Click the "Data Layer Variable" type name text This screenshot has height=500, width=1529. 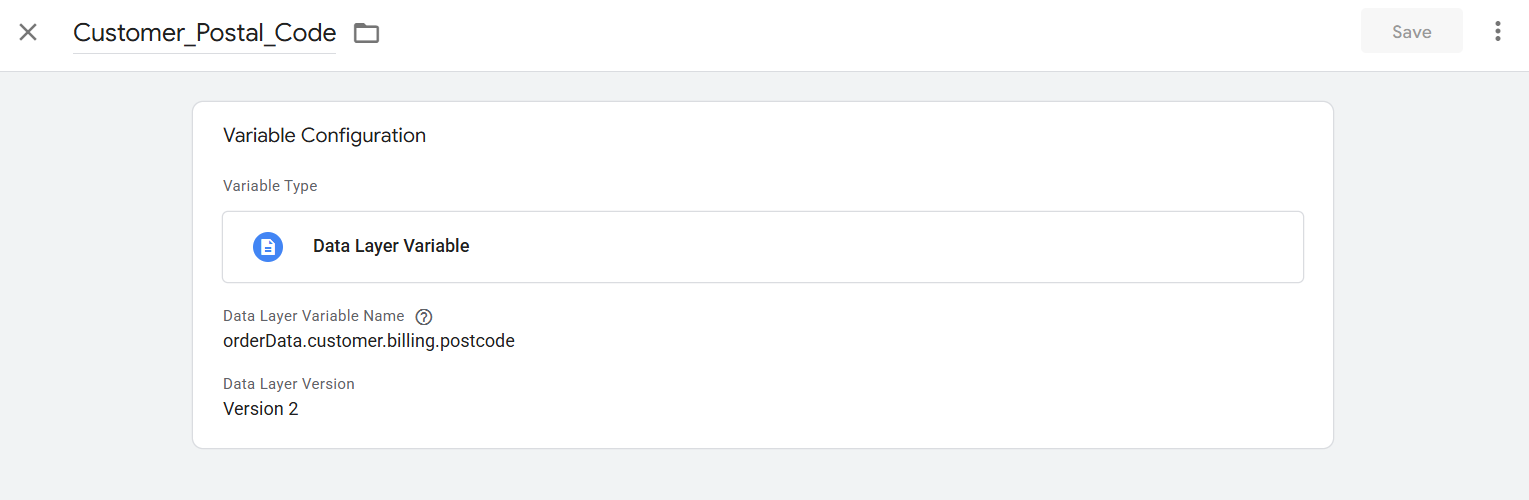[x=391, y=246]
